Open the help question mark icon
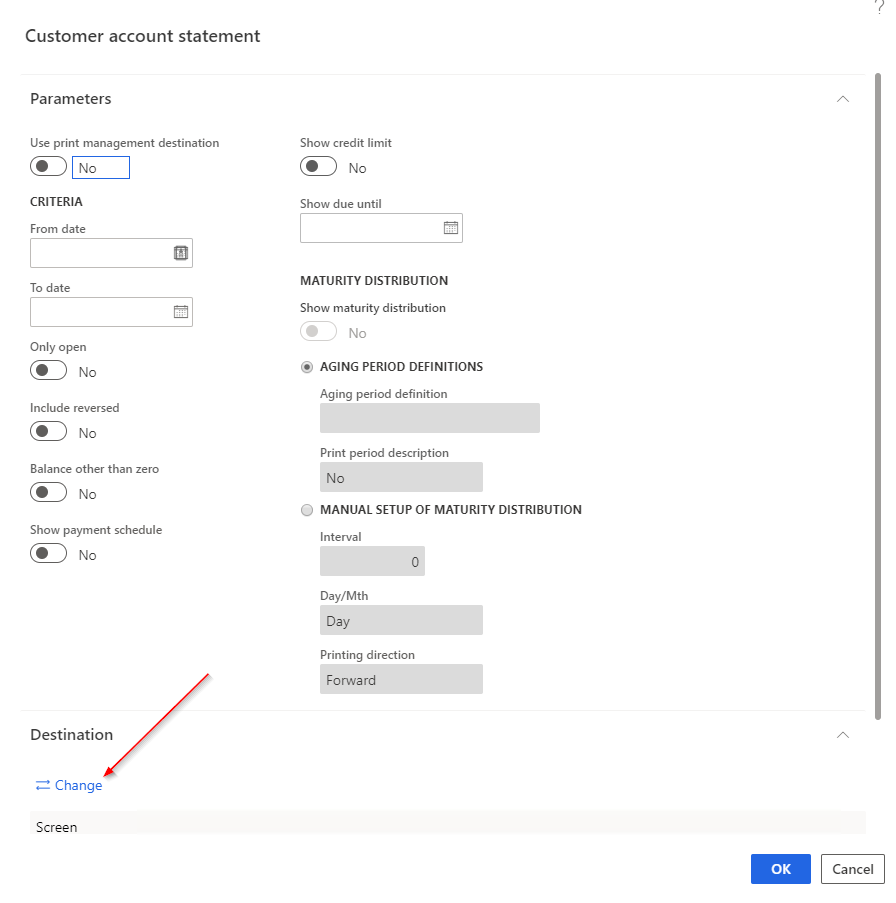The width and height of the screenshot is (896, 903). pos(881,7)
